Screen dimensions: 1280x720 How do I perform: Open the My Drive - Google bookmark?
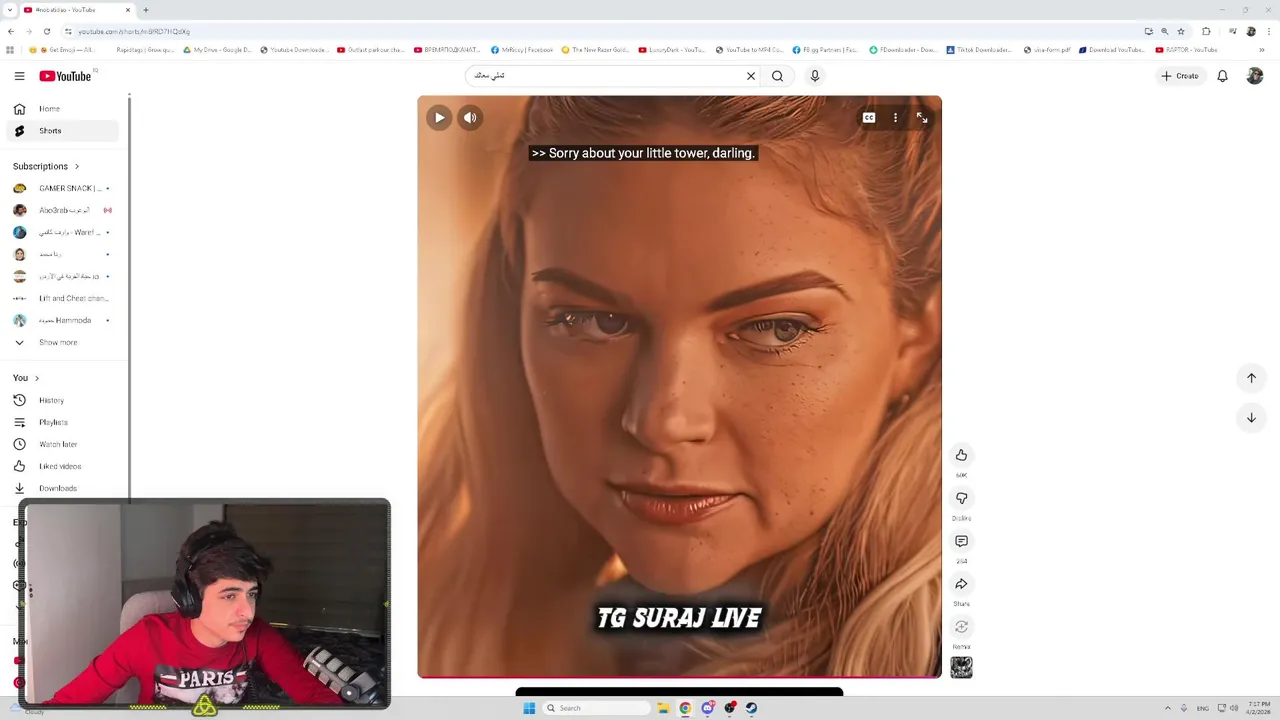[x=217, y=50]
